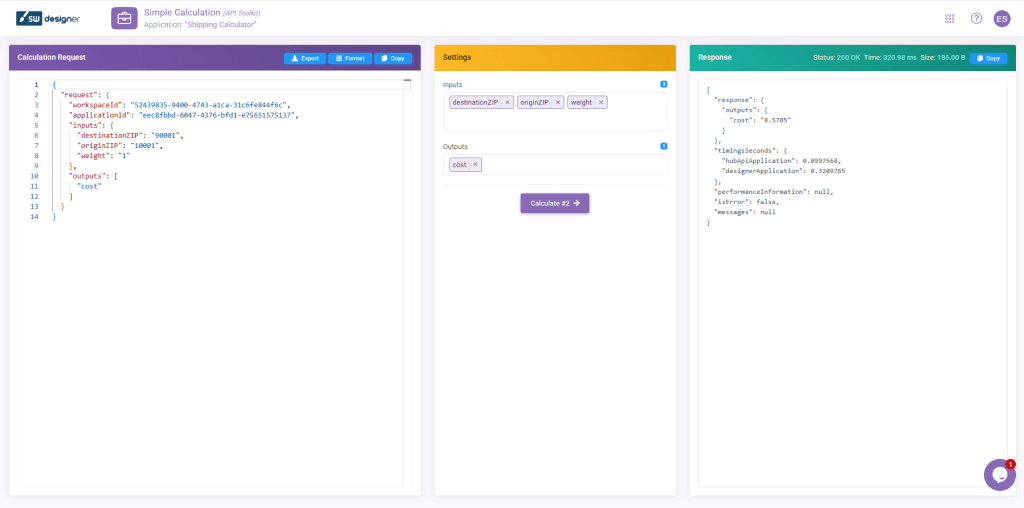
Task: Click the designerApplication timing value
Action: click(x=826, y=171)
